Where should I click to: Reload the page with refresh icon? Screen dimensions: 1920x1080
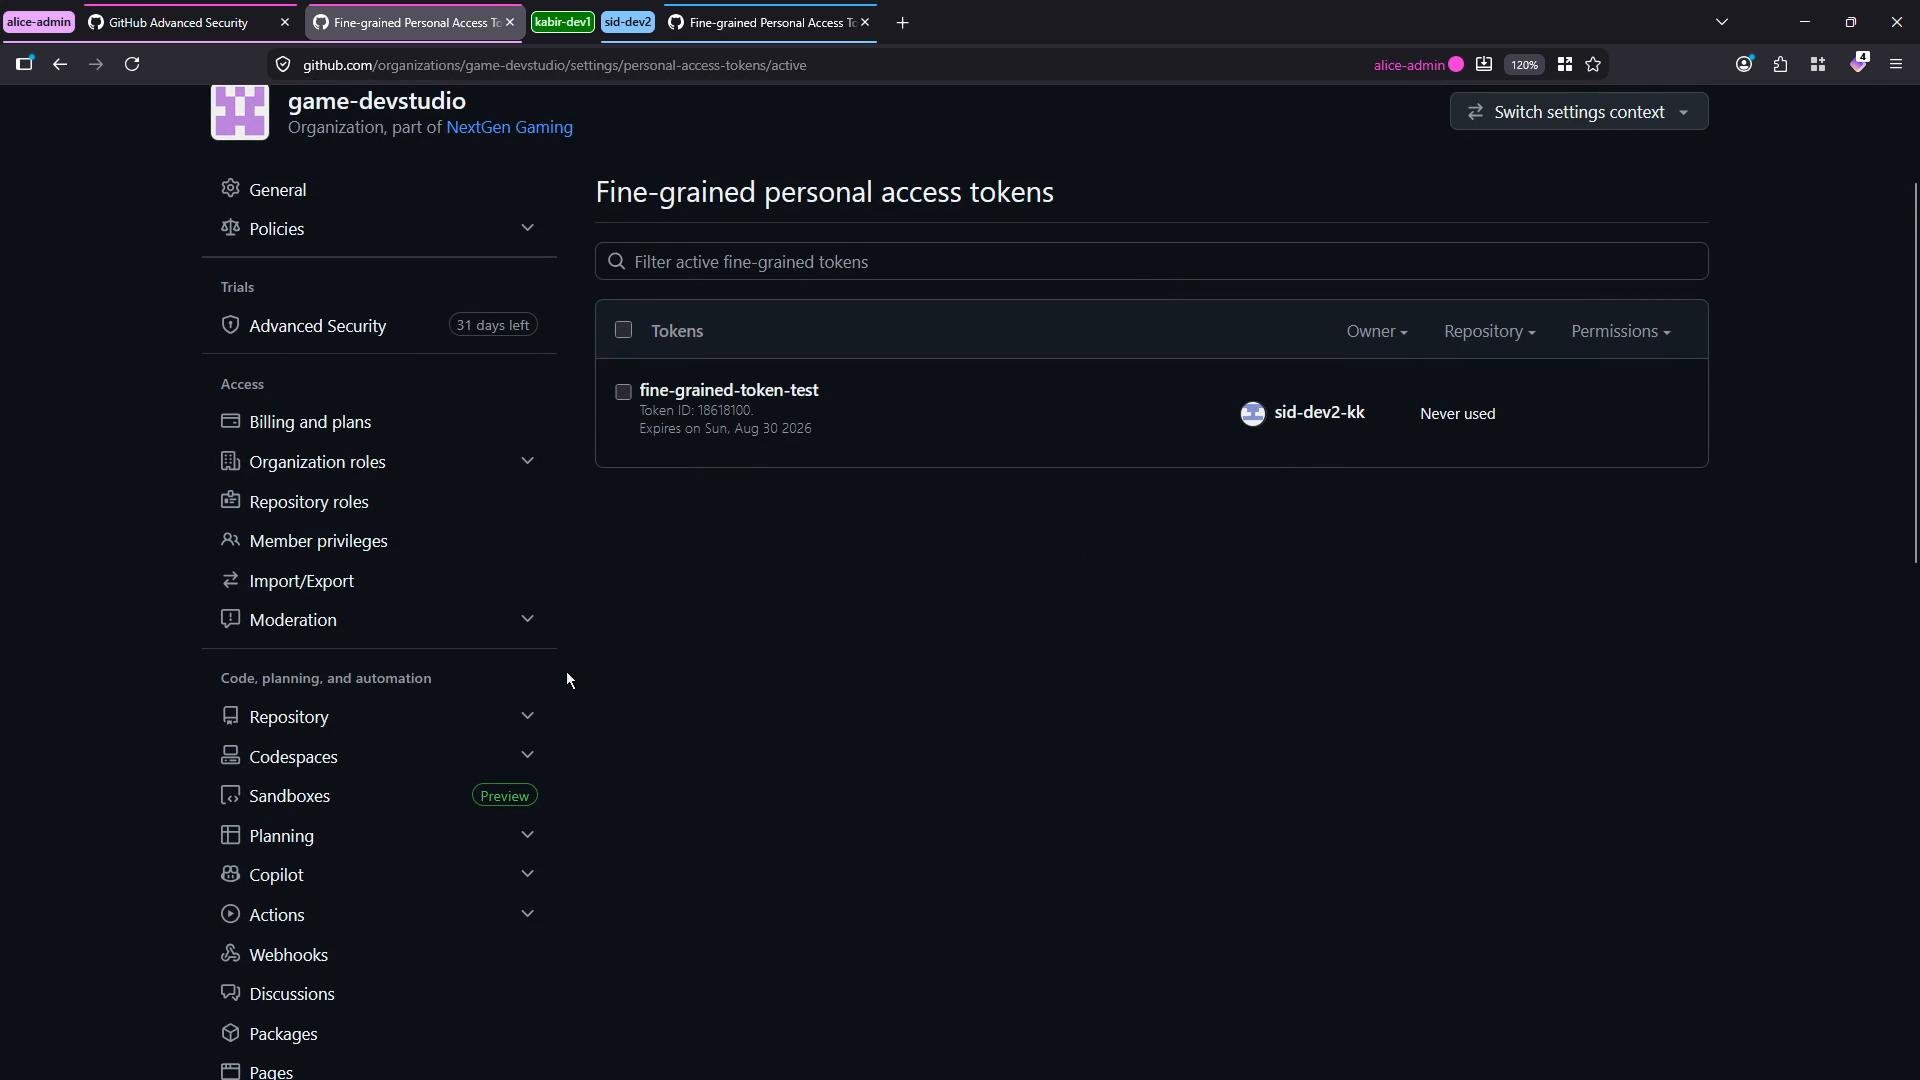132,64
